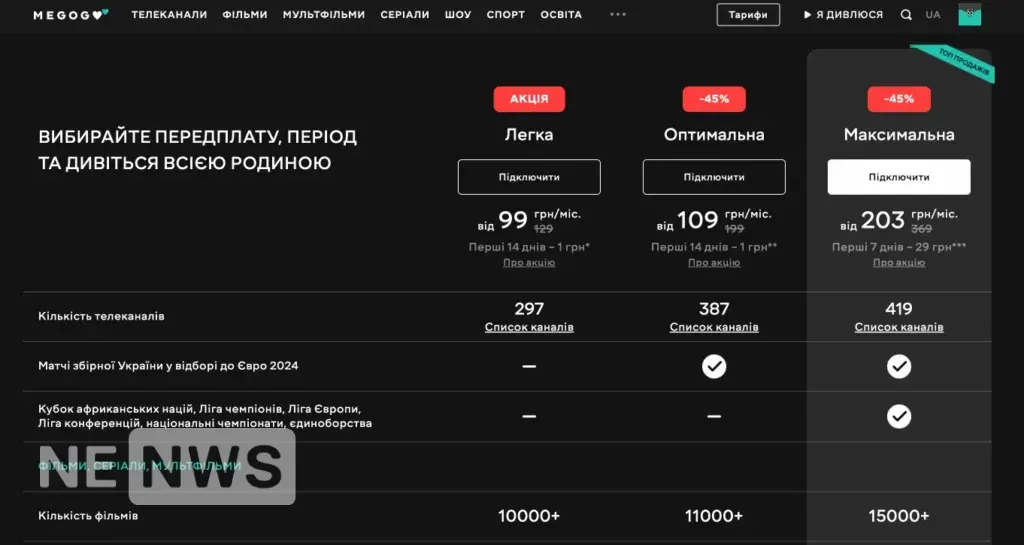Open ФІЛЬМИ menu item

point(245,14)
